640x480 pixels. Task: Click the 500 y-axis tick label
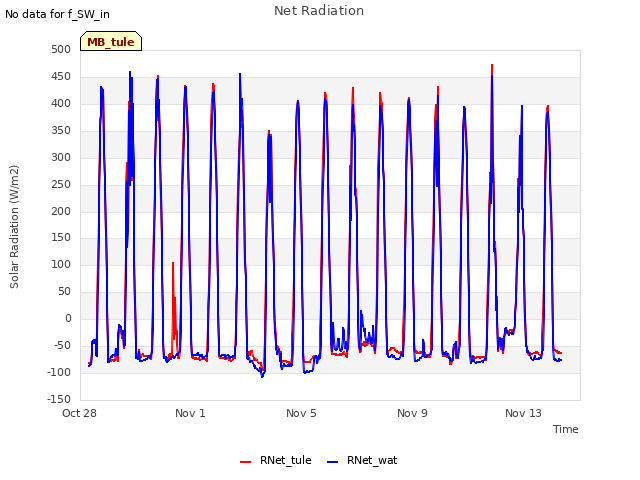coord(61,49)
